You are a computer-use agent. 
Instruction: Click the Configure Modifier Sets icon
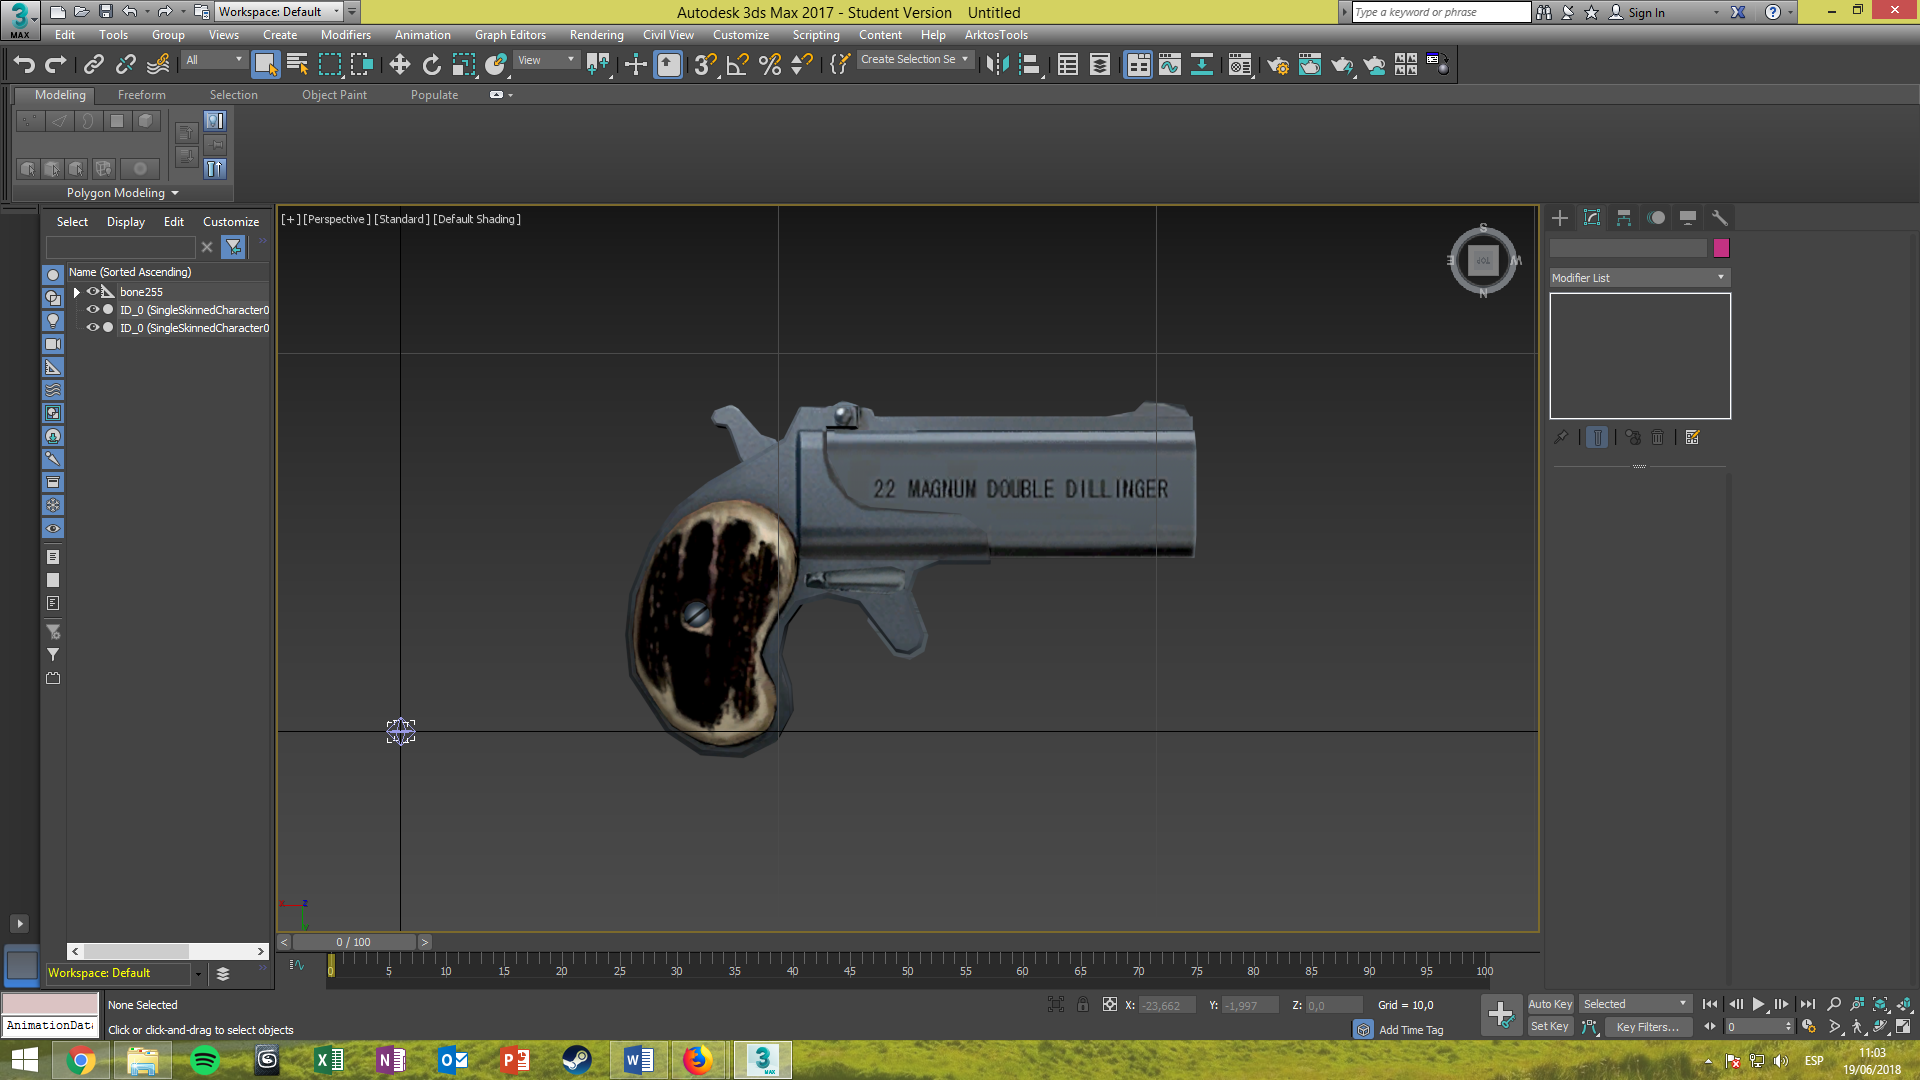(x=1692, y=438)
